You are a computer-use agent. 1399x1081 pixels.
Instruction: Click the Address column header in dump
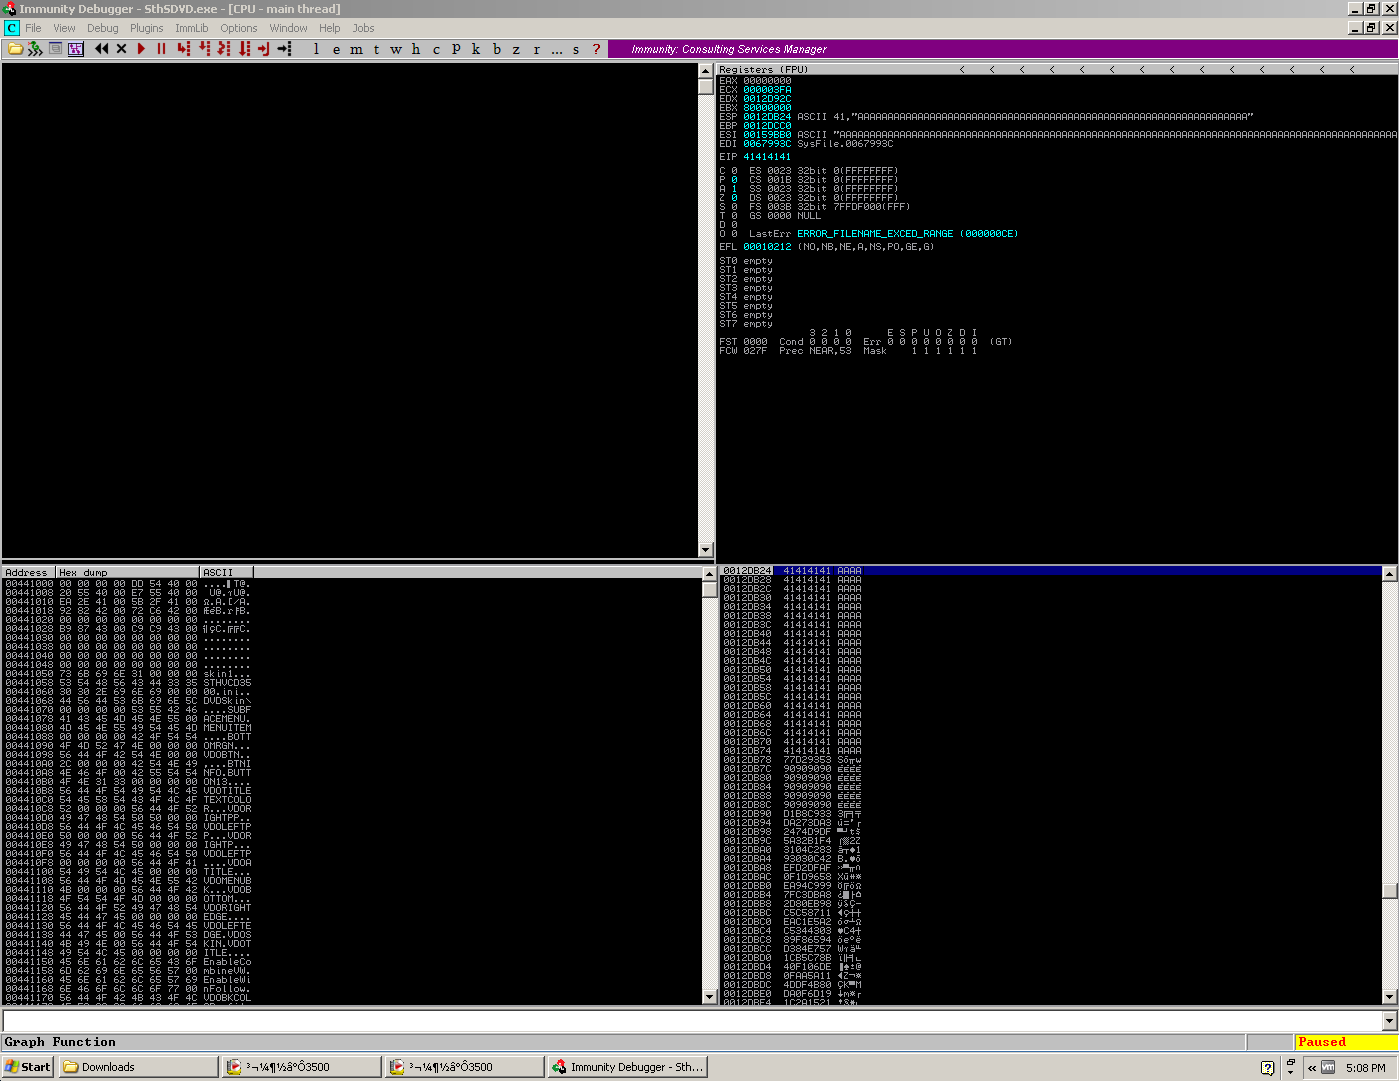(29, 572)
